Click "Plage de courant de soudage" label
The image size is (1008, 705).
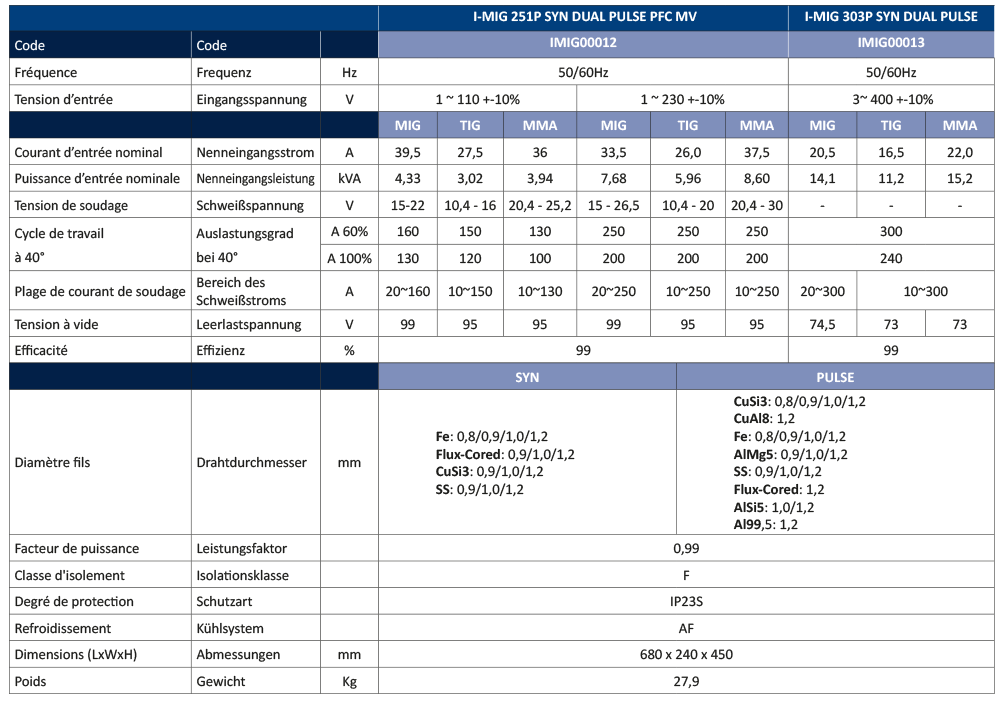click(x=100, y=292)
